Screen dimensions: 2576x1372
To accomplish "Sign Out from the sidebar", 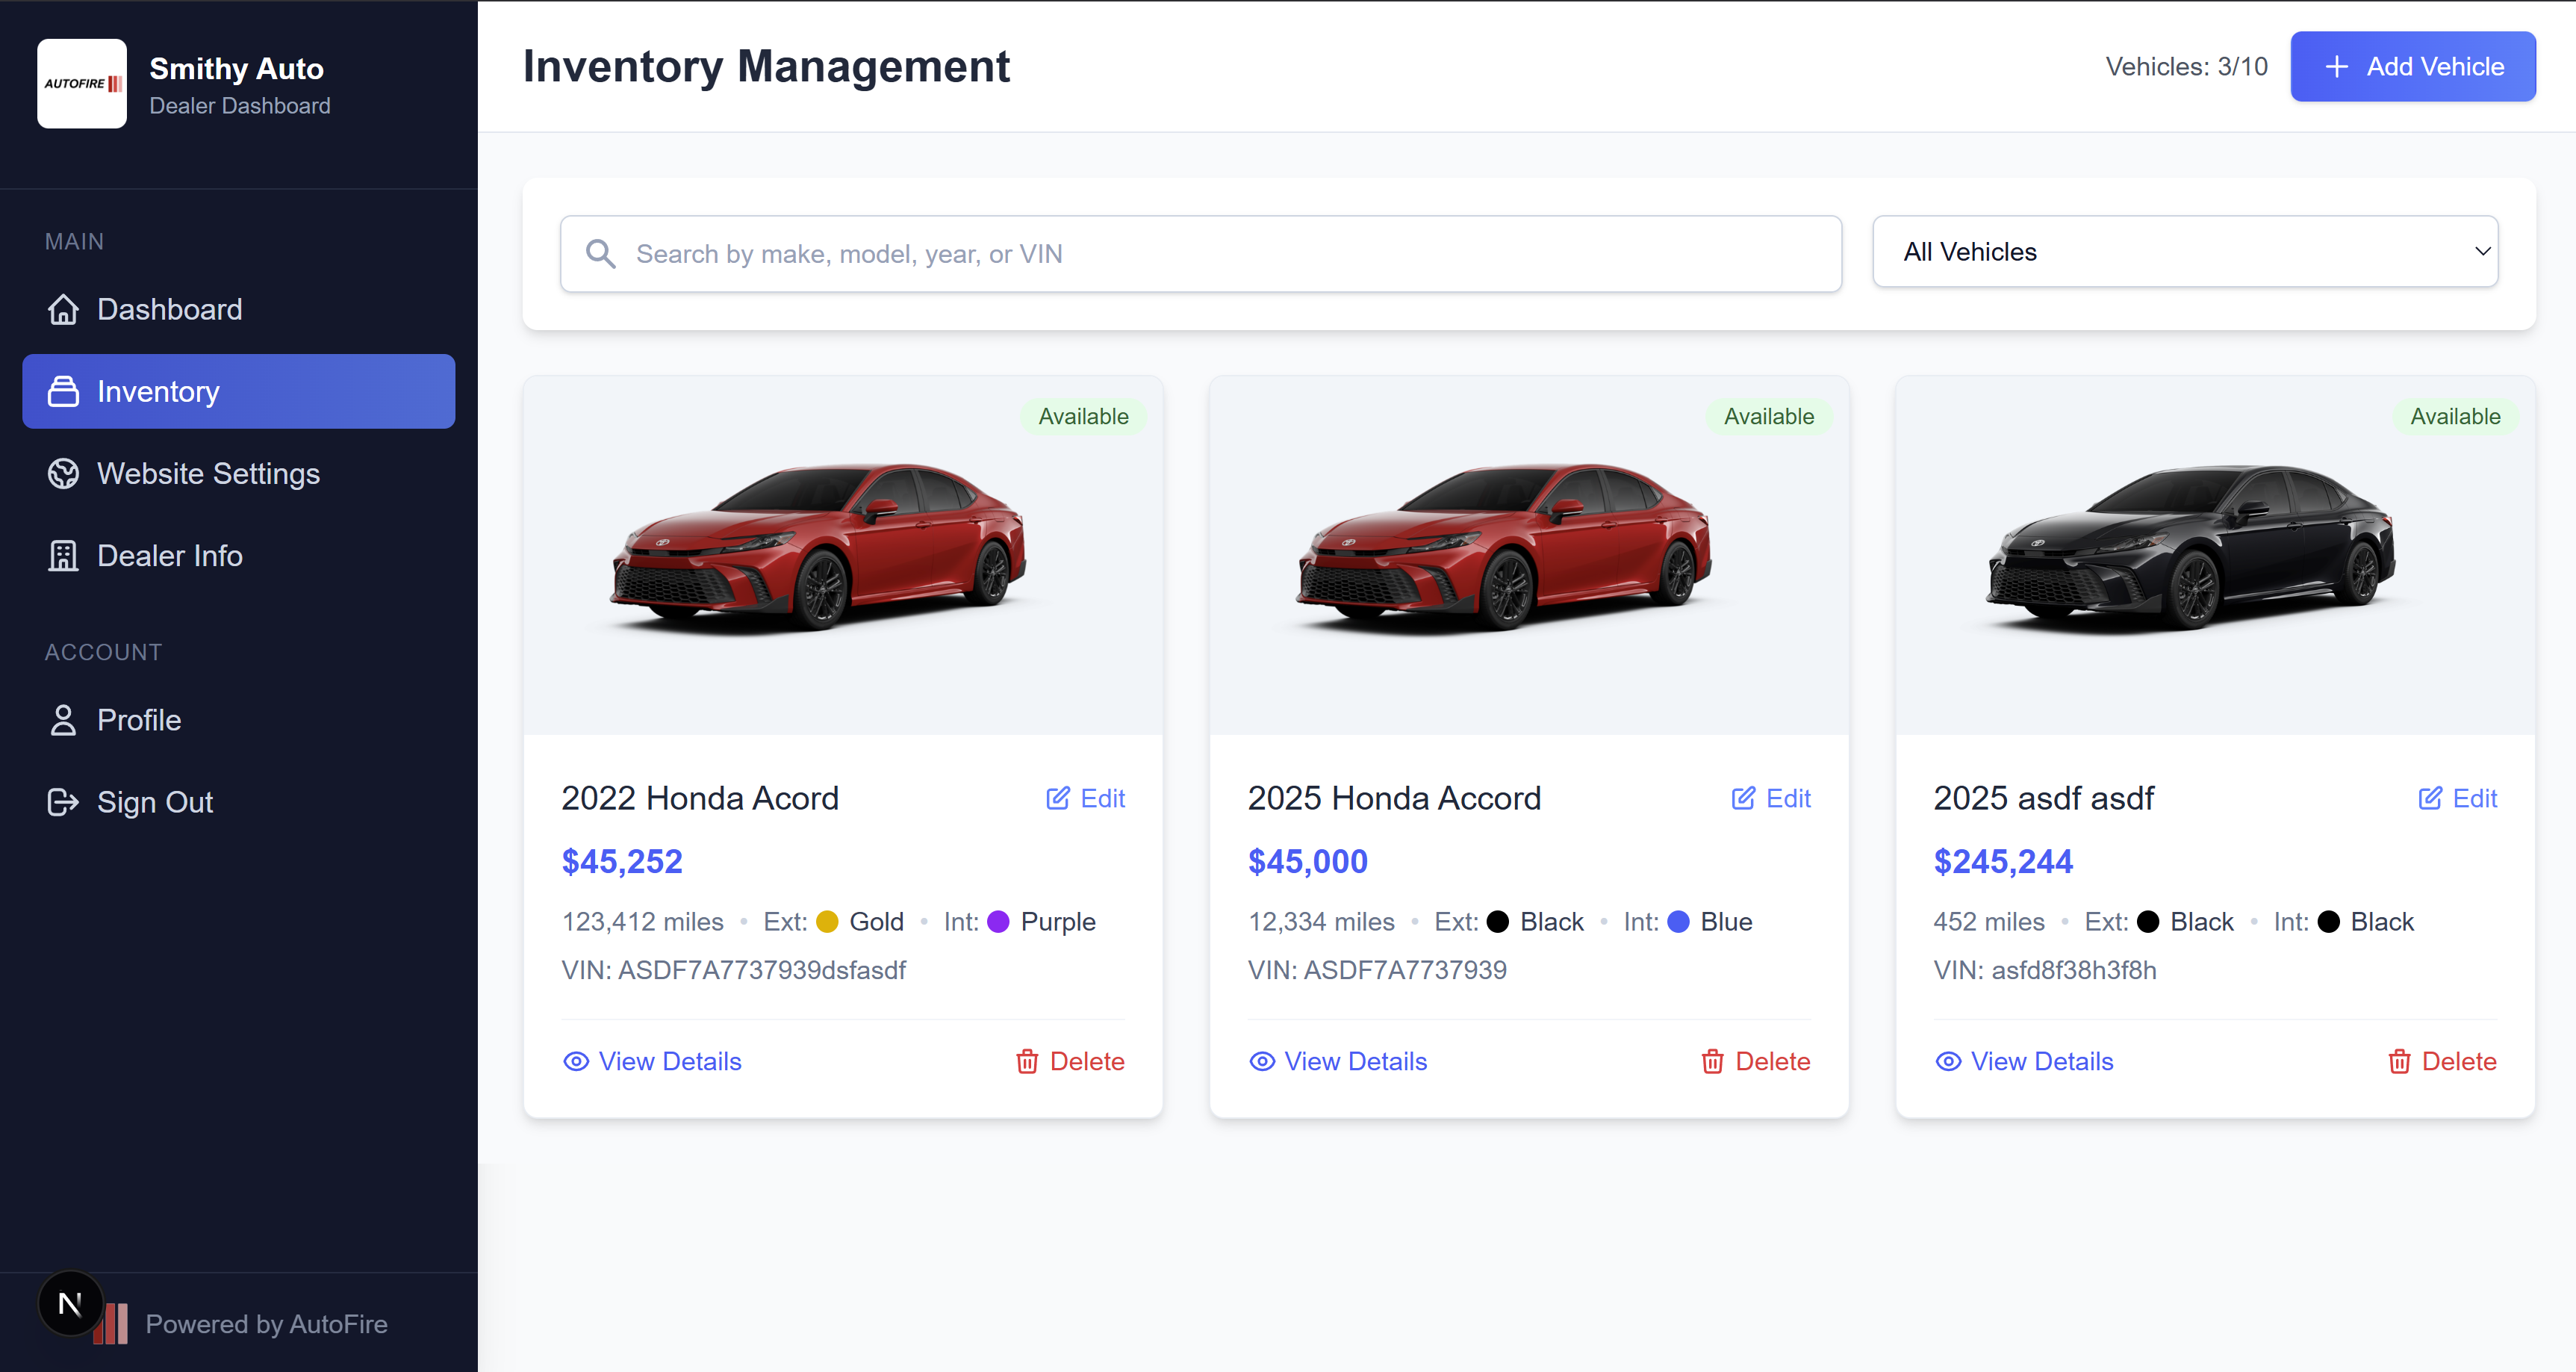I will coord(155,802).
